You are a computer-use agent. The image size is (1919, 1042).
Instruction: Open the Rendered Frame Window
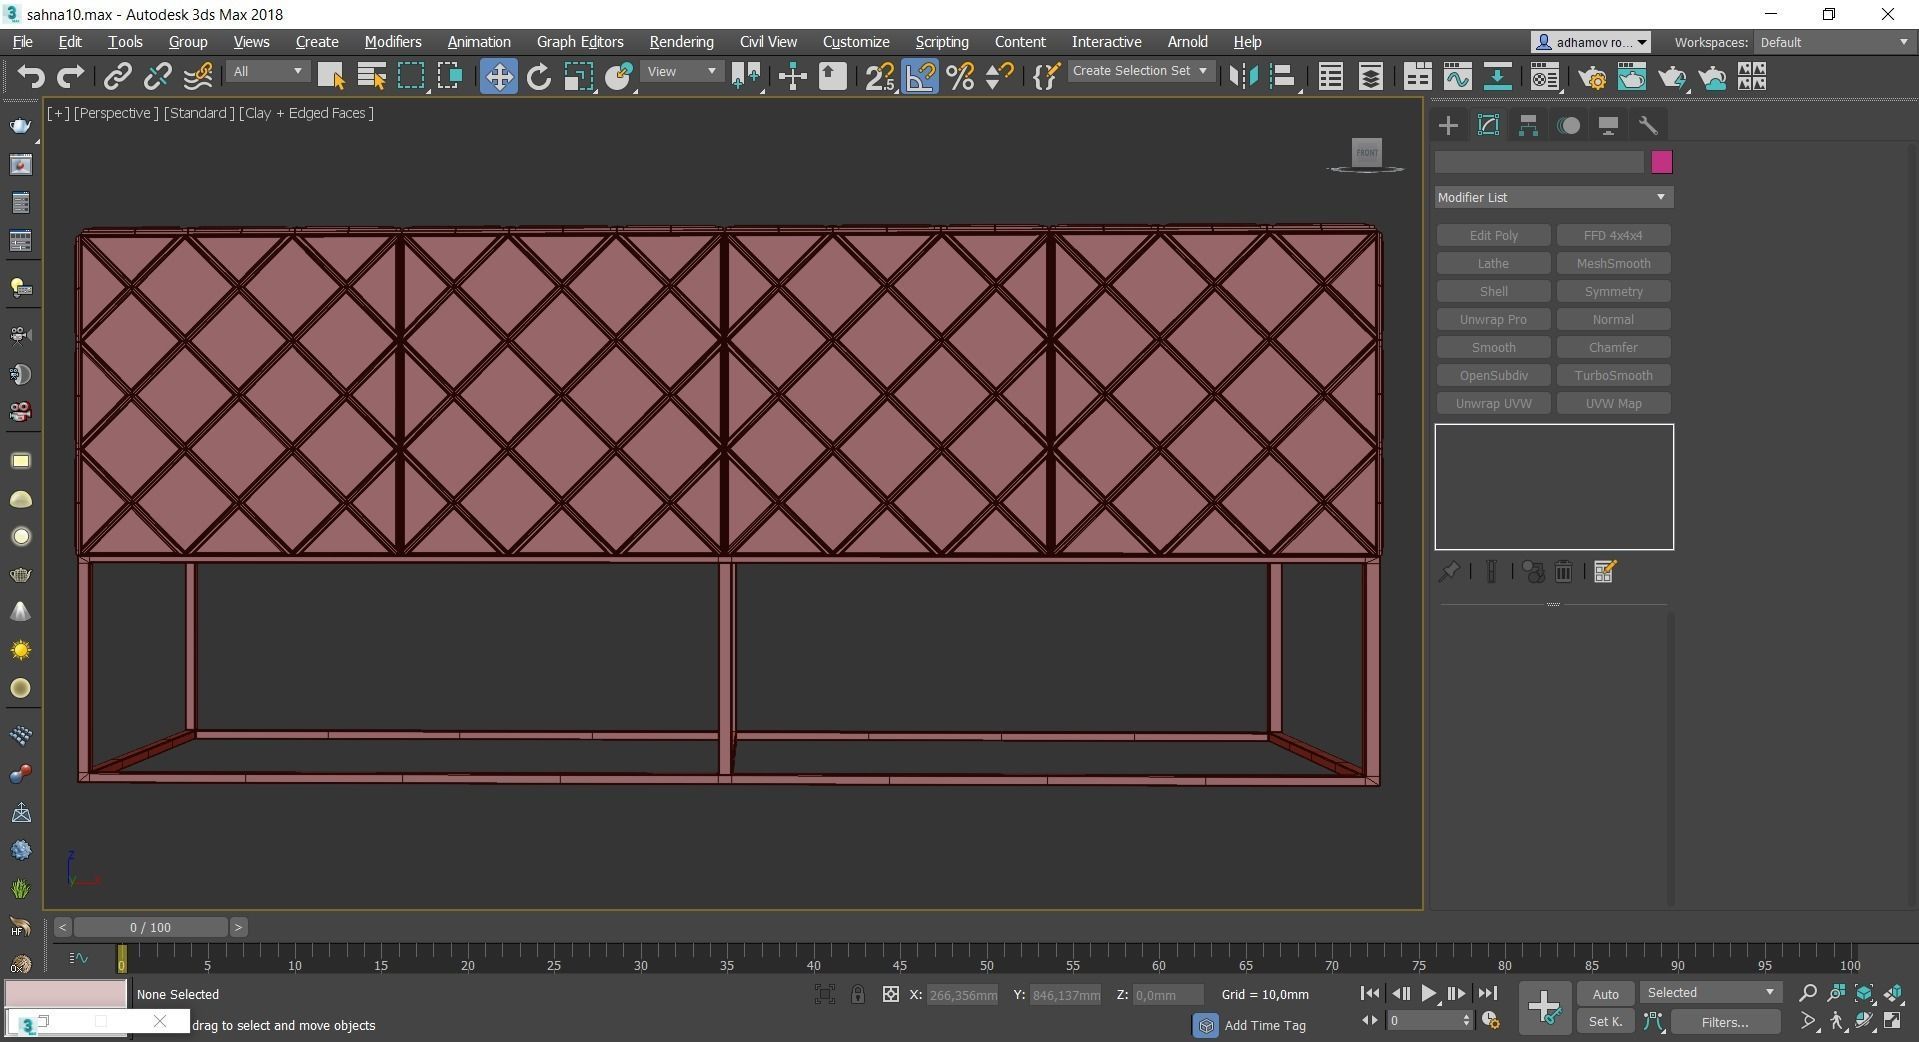point(1632,77)
